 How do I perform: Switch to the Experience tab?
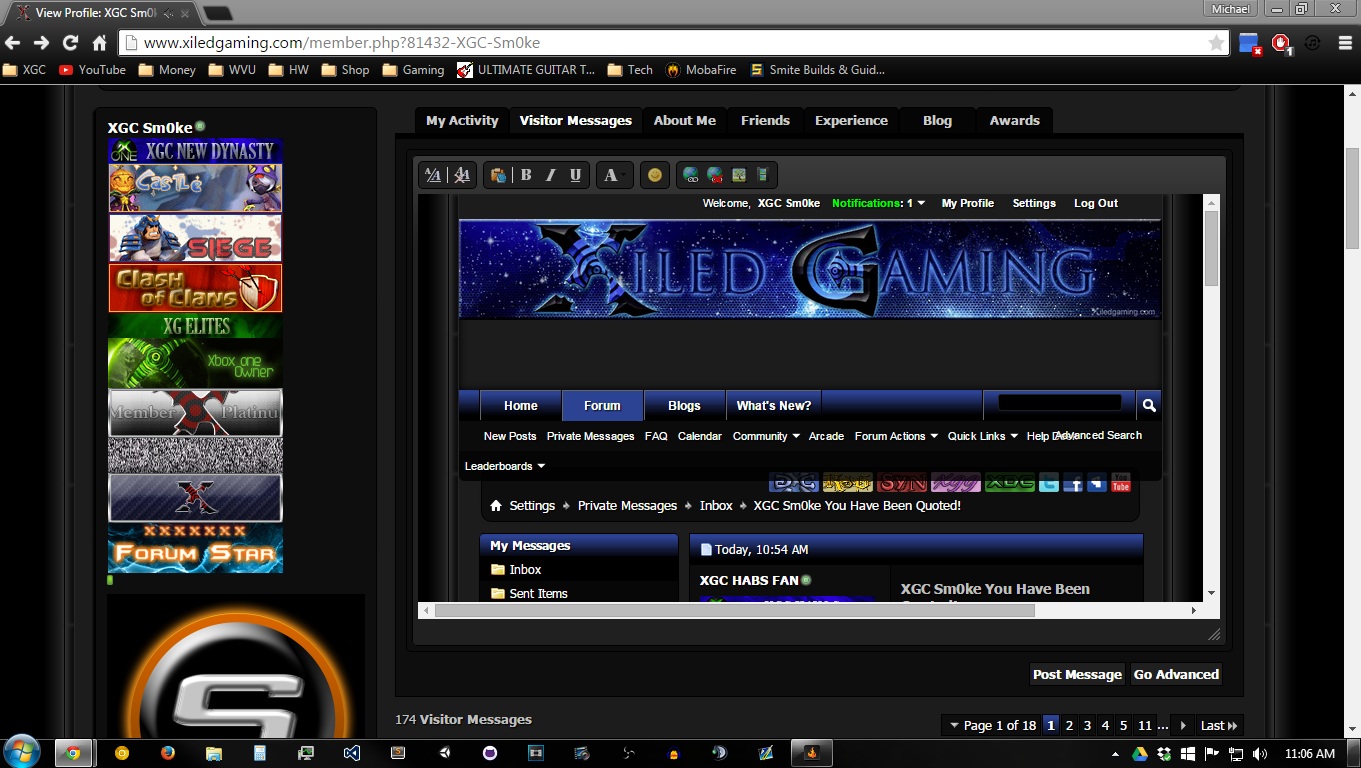pos(851,120)
